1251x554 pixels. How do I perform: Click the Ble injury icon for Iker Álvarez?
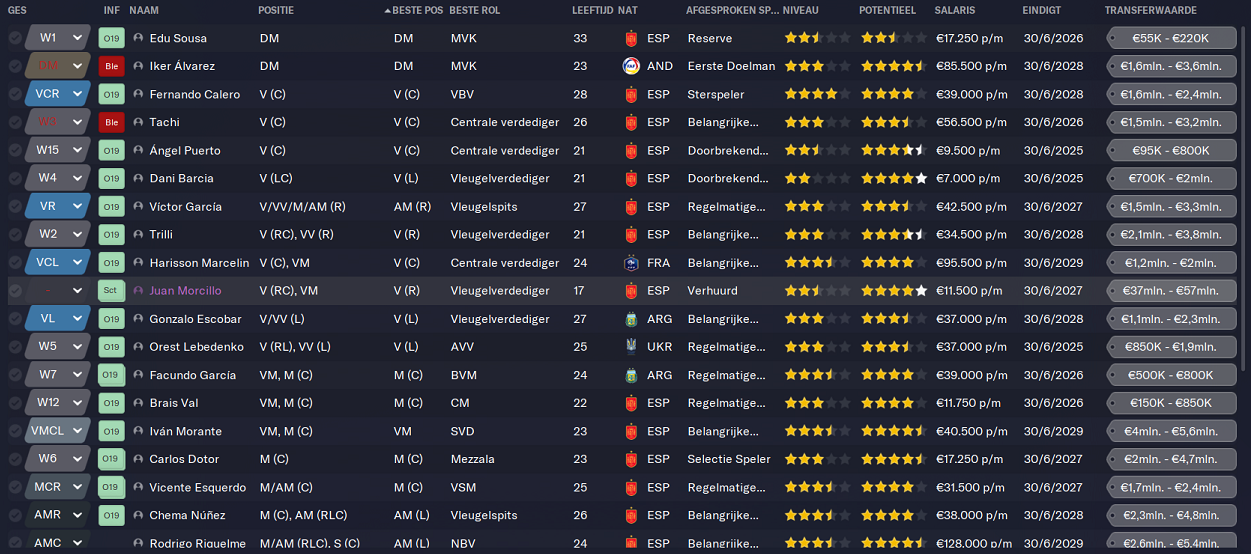pos(111,66)
